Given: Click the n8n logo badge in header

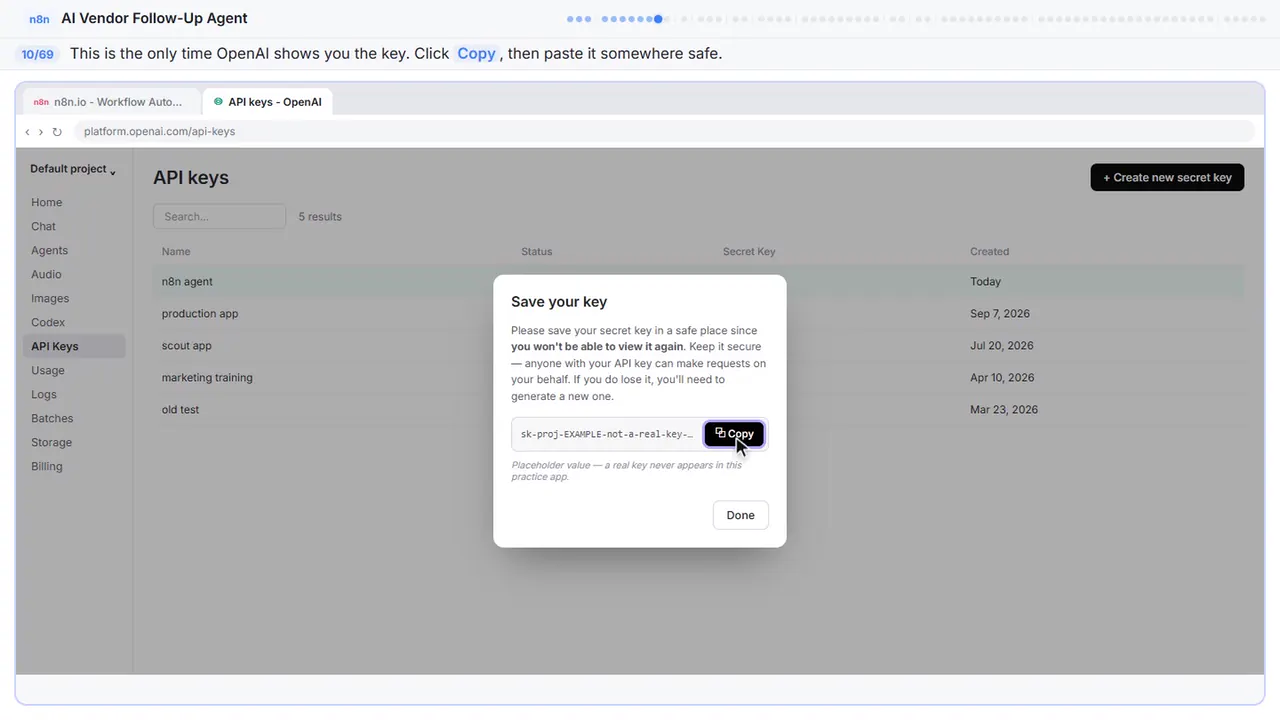Looking at the screenshot, I should [39, 19].
